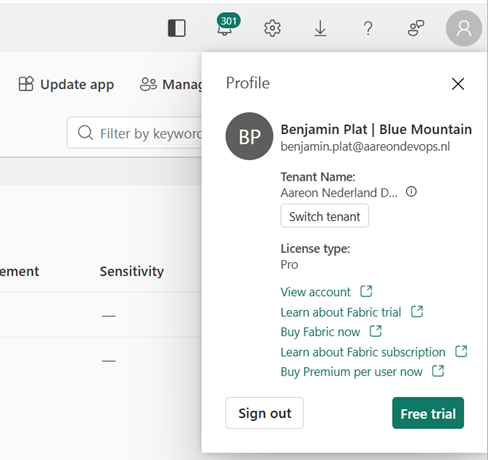Click external-link icon beside Buy Premium link
The image size is (488, 460).
438,371
